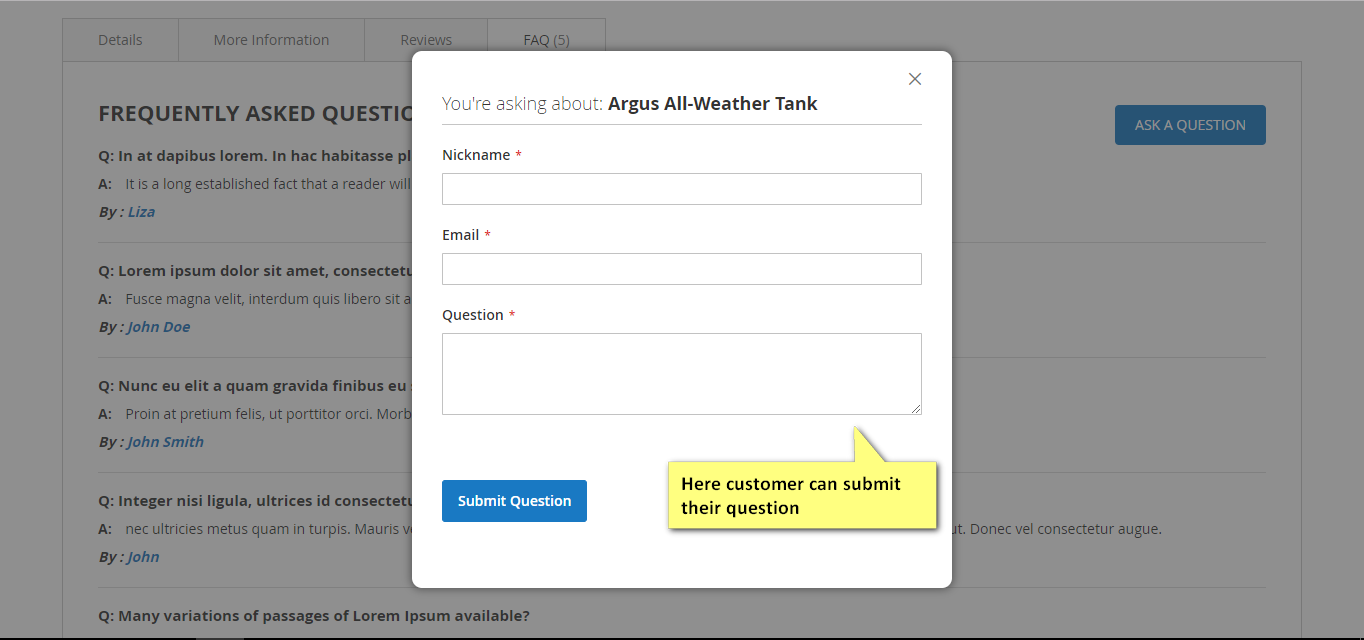The image size is (1364, 640).
Task: Click the question 'Integer nisi ligula, ultrices'
Action: pos(255,501)
